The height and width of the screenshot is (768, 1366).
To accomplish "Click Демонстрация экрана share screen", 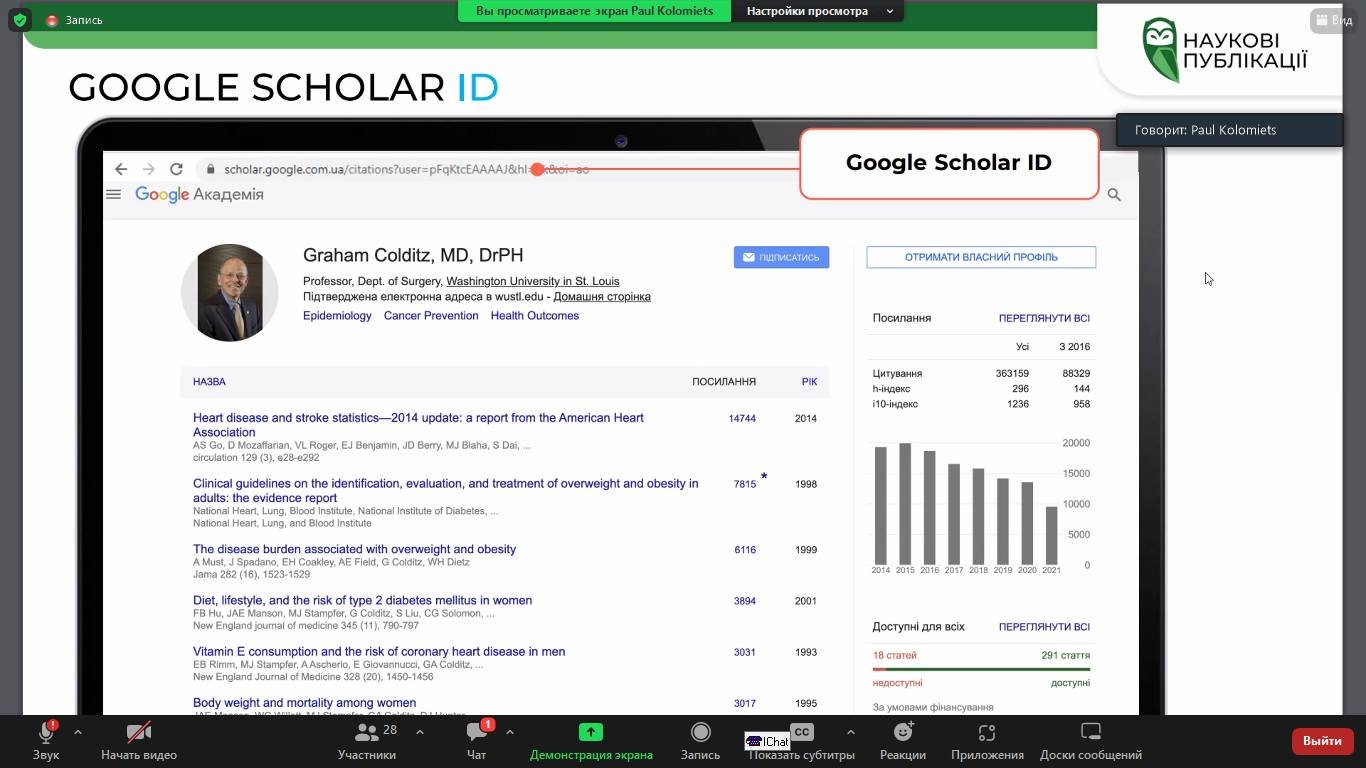I will coord(591,741).
